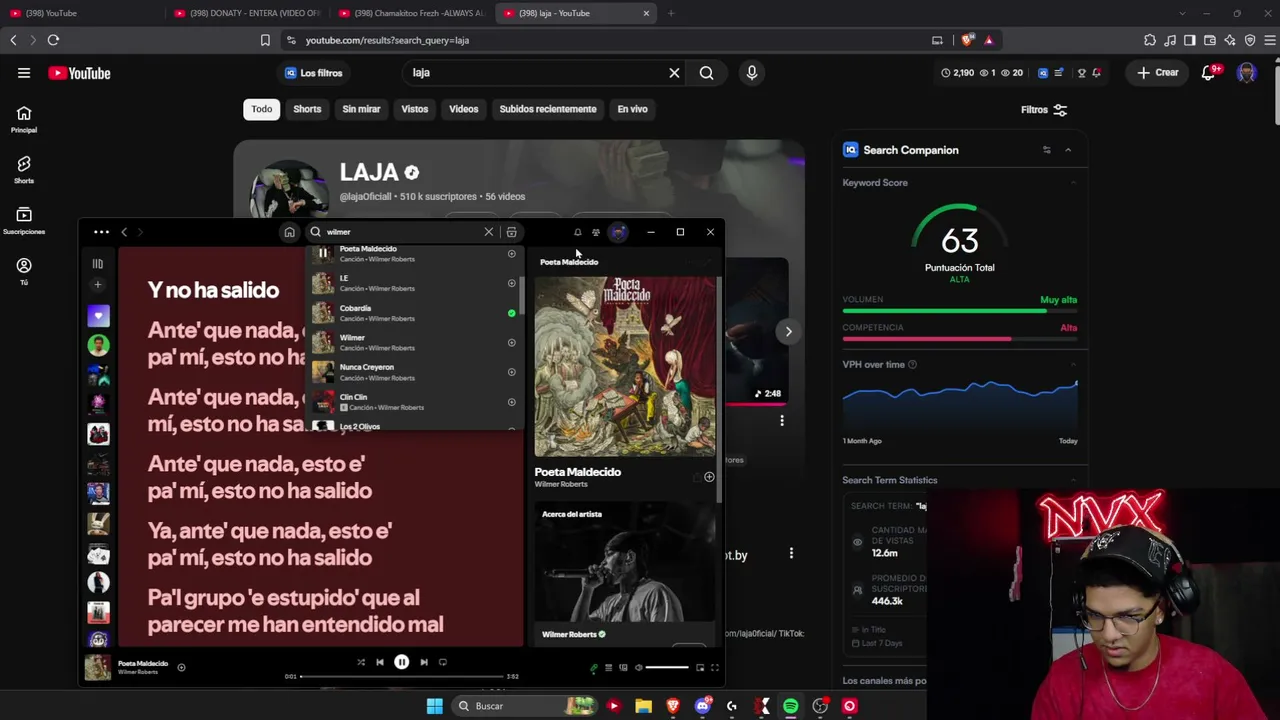This screenshot has height=720, width=1280.
Task: Open Spotify friend activity icon
Action: tap(596, 232)
